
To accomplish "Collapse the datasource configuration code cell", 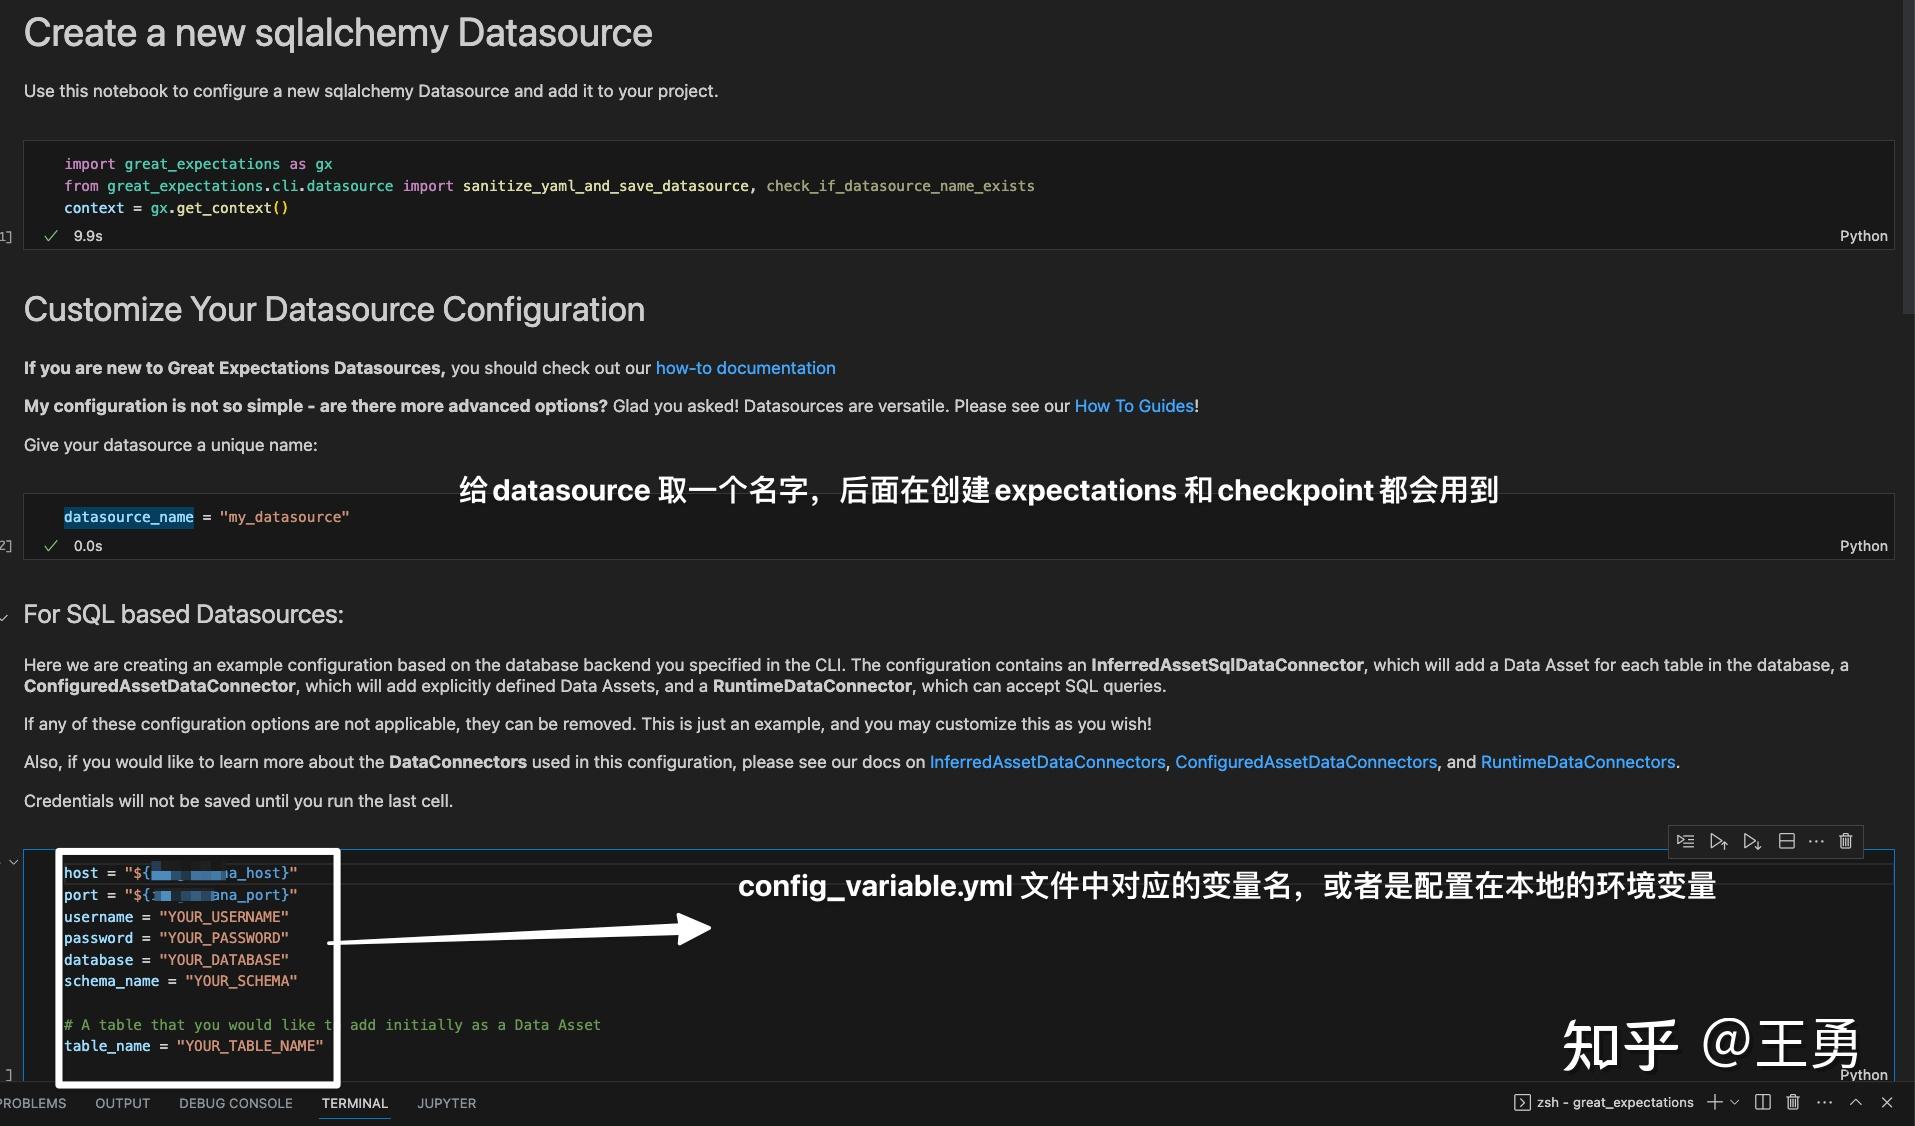I will coord(13,861).
